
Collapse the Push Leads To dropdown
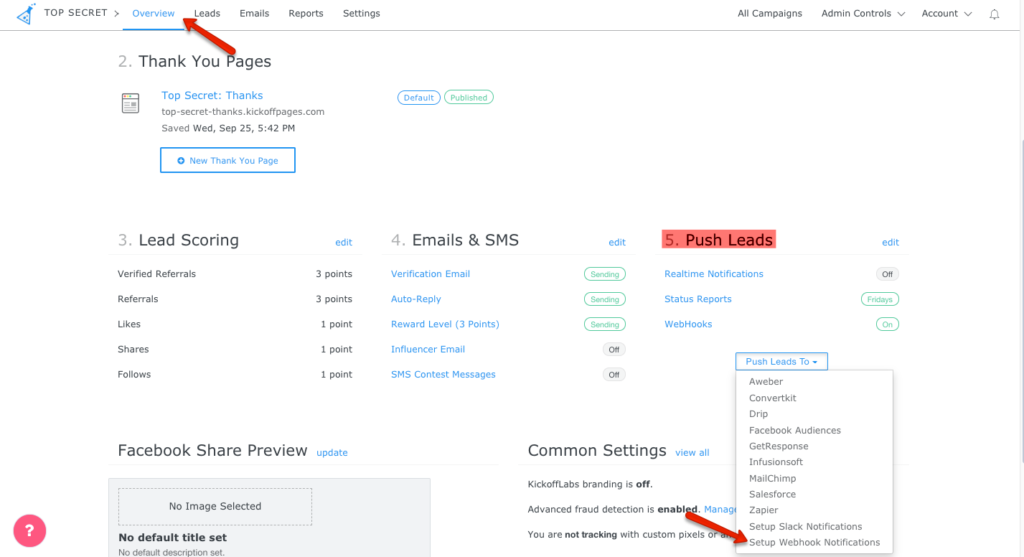point(781,361)
